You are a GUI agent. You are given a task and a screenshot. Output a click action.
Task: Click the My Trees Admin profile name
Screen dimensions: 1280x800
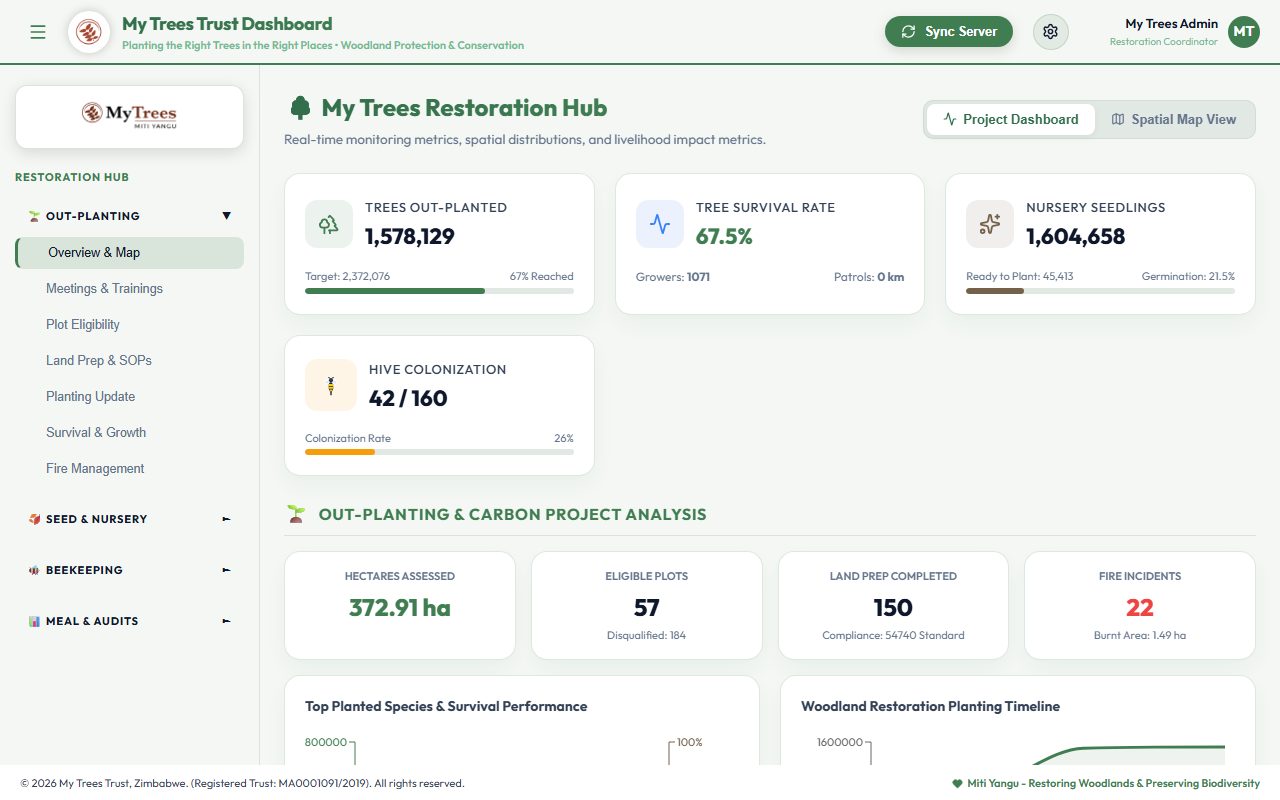(x=1171, y=24)
